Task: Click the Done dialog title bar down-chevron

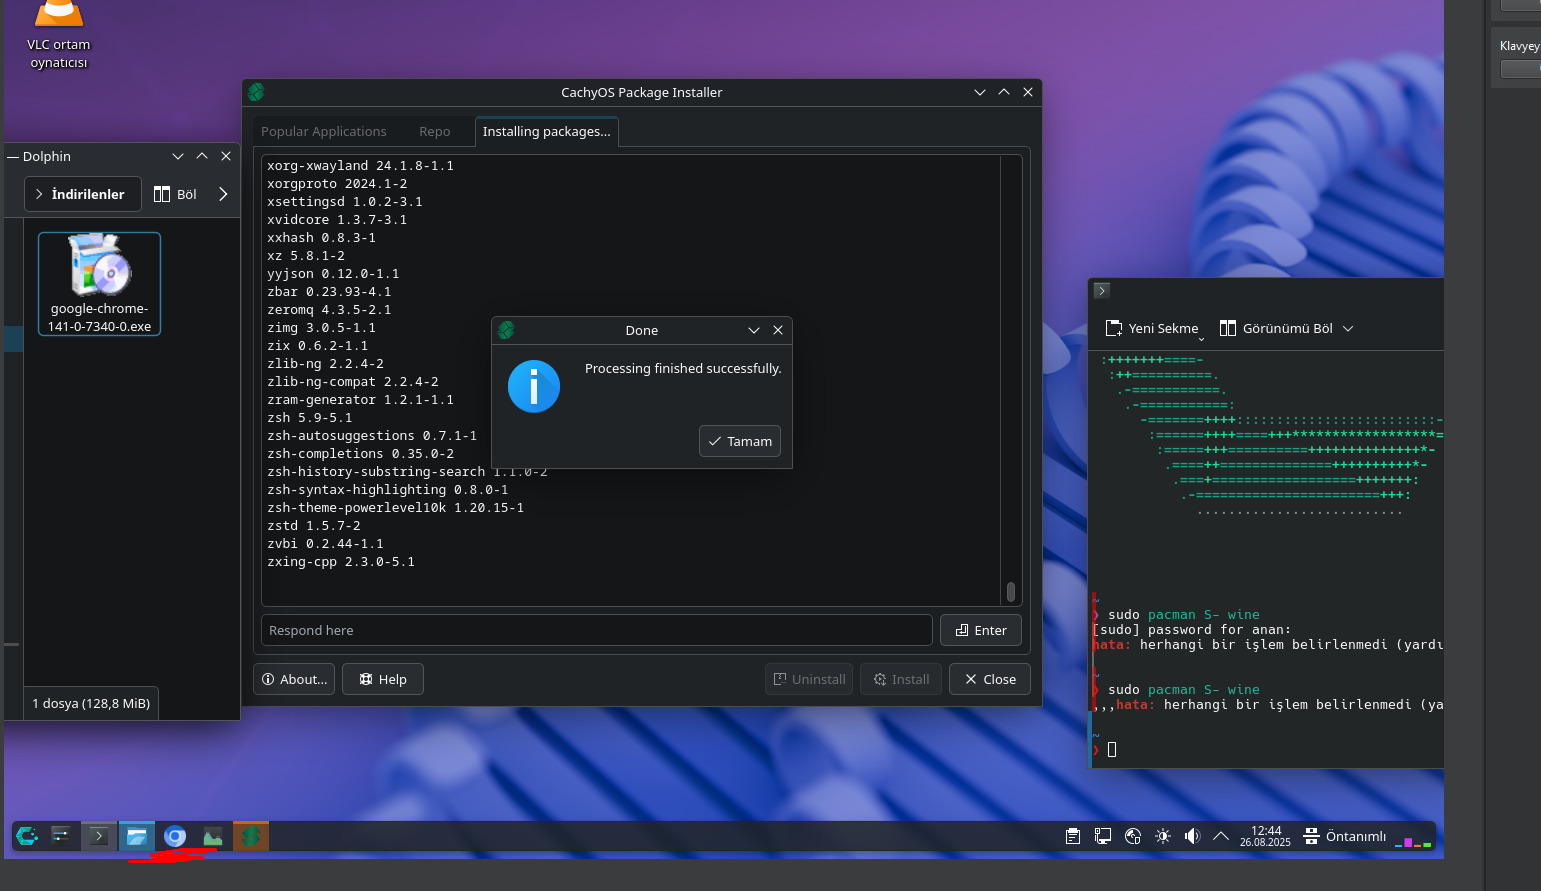Action: coord(754,330)
